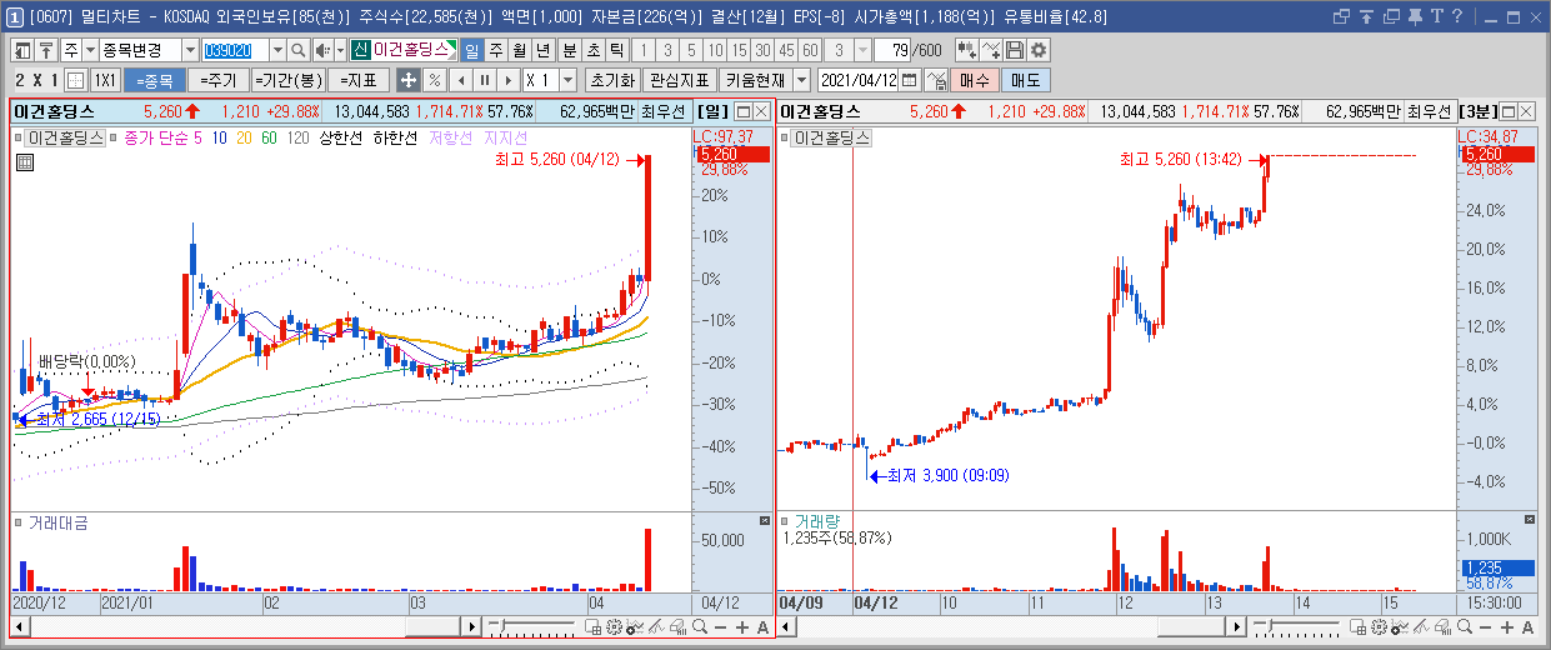Image resolution: width=1551 pixels, height=650 pixels.
Task: Click the title bar font T icon
Action: 1437,16
